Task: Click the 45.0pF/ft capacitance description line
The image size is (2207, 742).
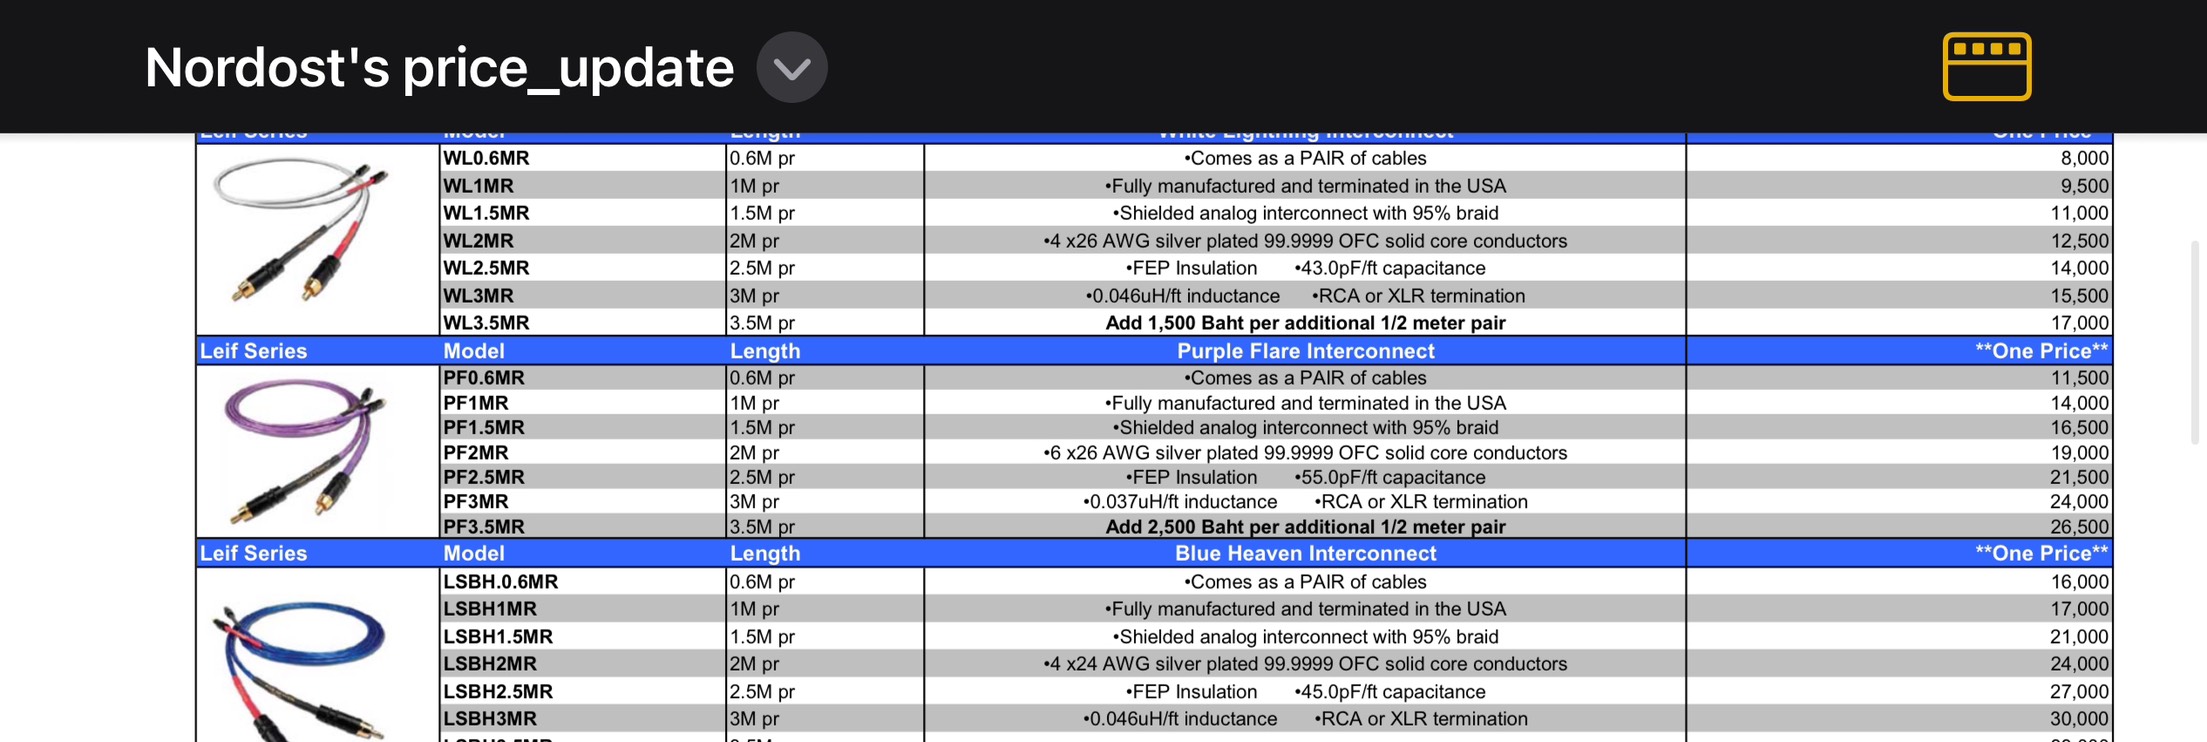Action: click(1305, 692)
